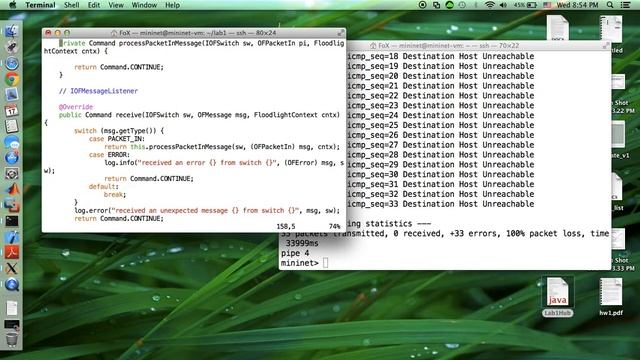Launch Xcode from the Dock
The width and height of the screenshot is (640, 360).
pyautogui.click(x=11, y=237)
